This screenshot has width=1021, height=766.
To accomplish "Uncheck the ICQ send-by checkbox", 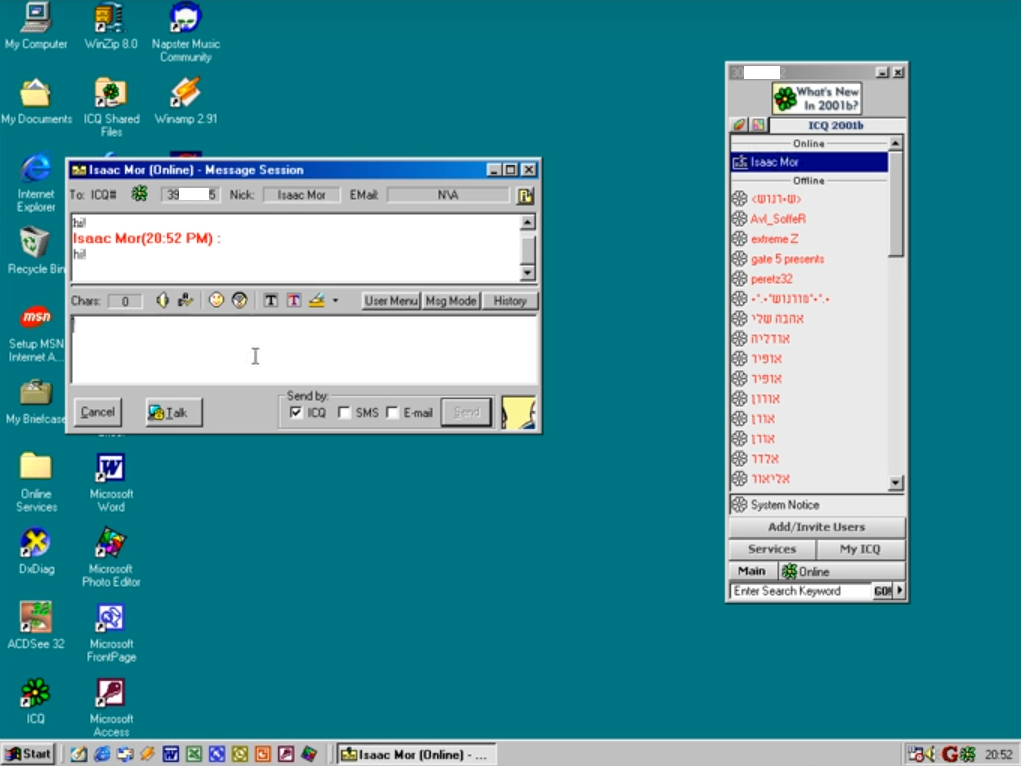I will (x=296, y=412).
